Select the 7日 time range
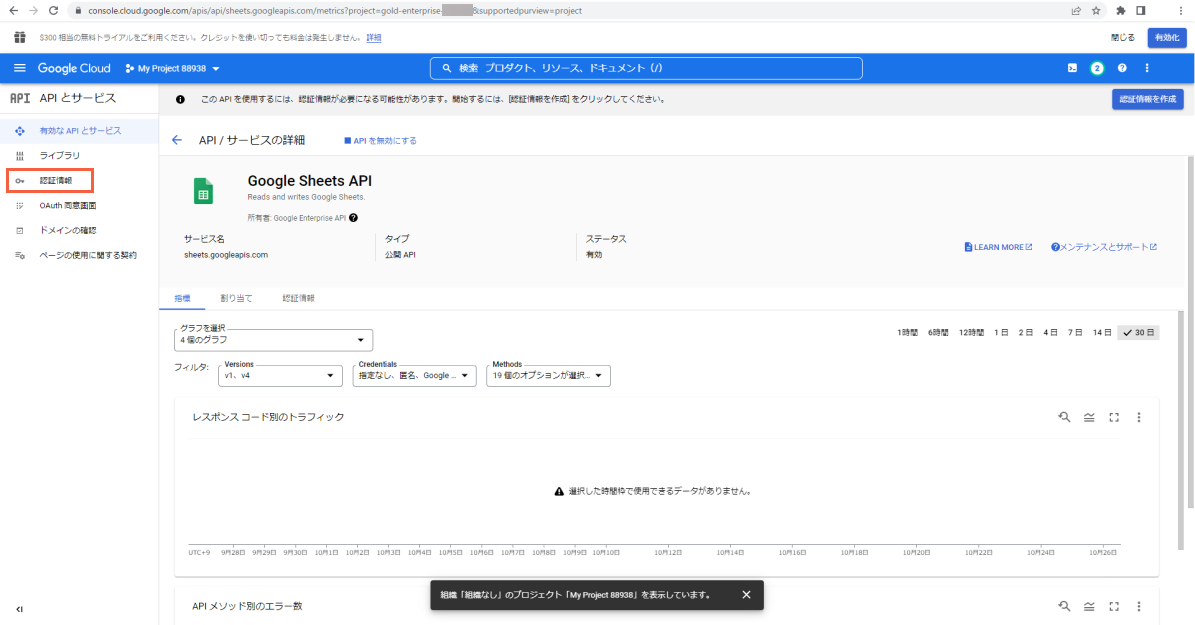This screenshot has width=1195, height=625. click(x=1075, y=332)
